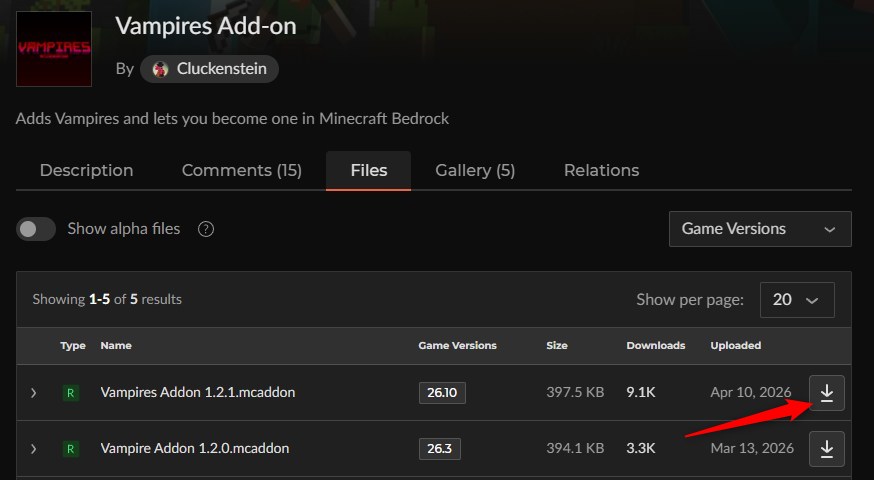Viewport: 874px width, 480px height.
Task: Open the Relations tab
Action: pos(601,171)
